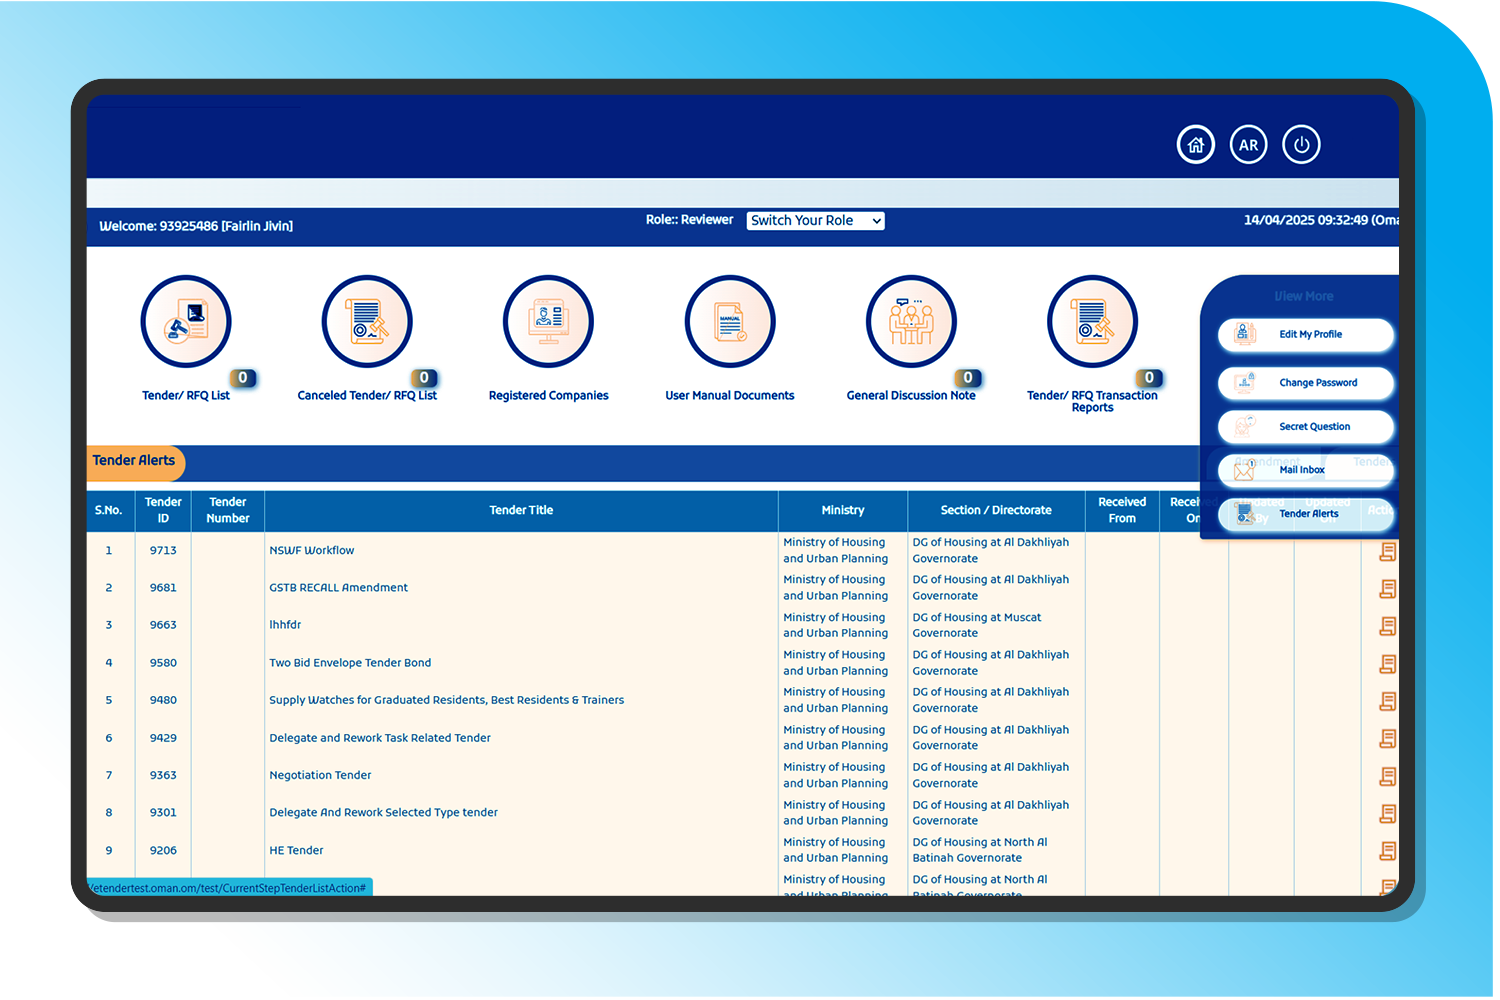Click the Tender Alerts tab label
Screen dimensions: 1500x1000
coord(134,461)
